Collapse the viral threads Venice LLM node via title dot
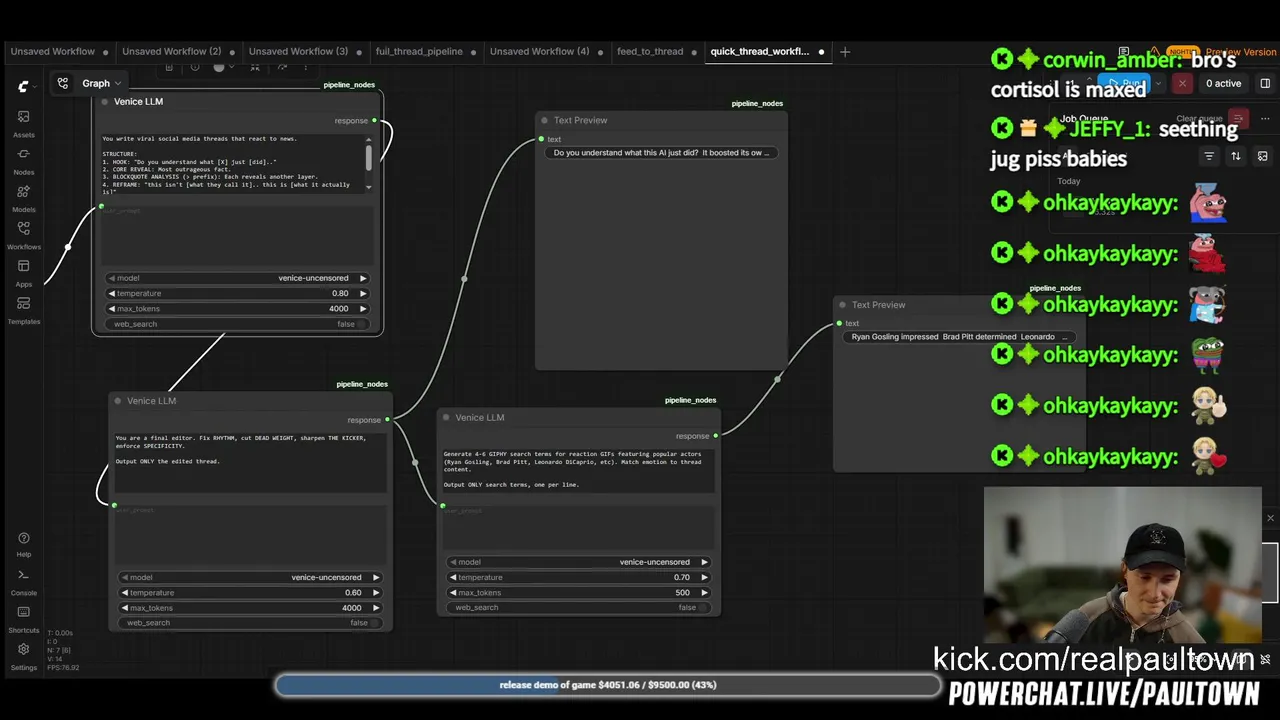This screenshot has width=1280, height=720. [104, 101]
